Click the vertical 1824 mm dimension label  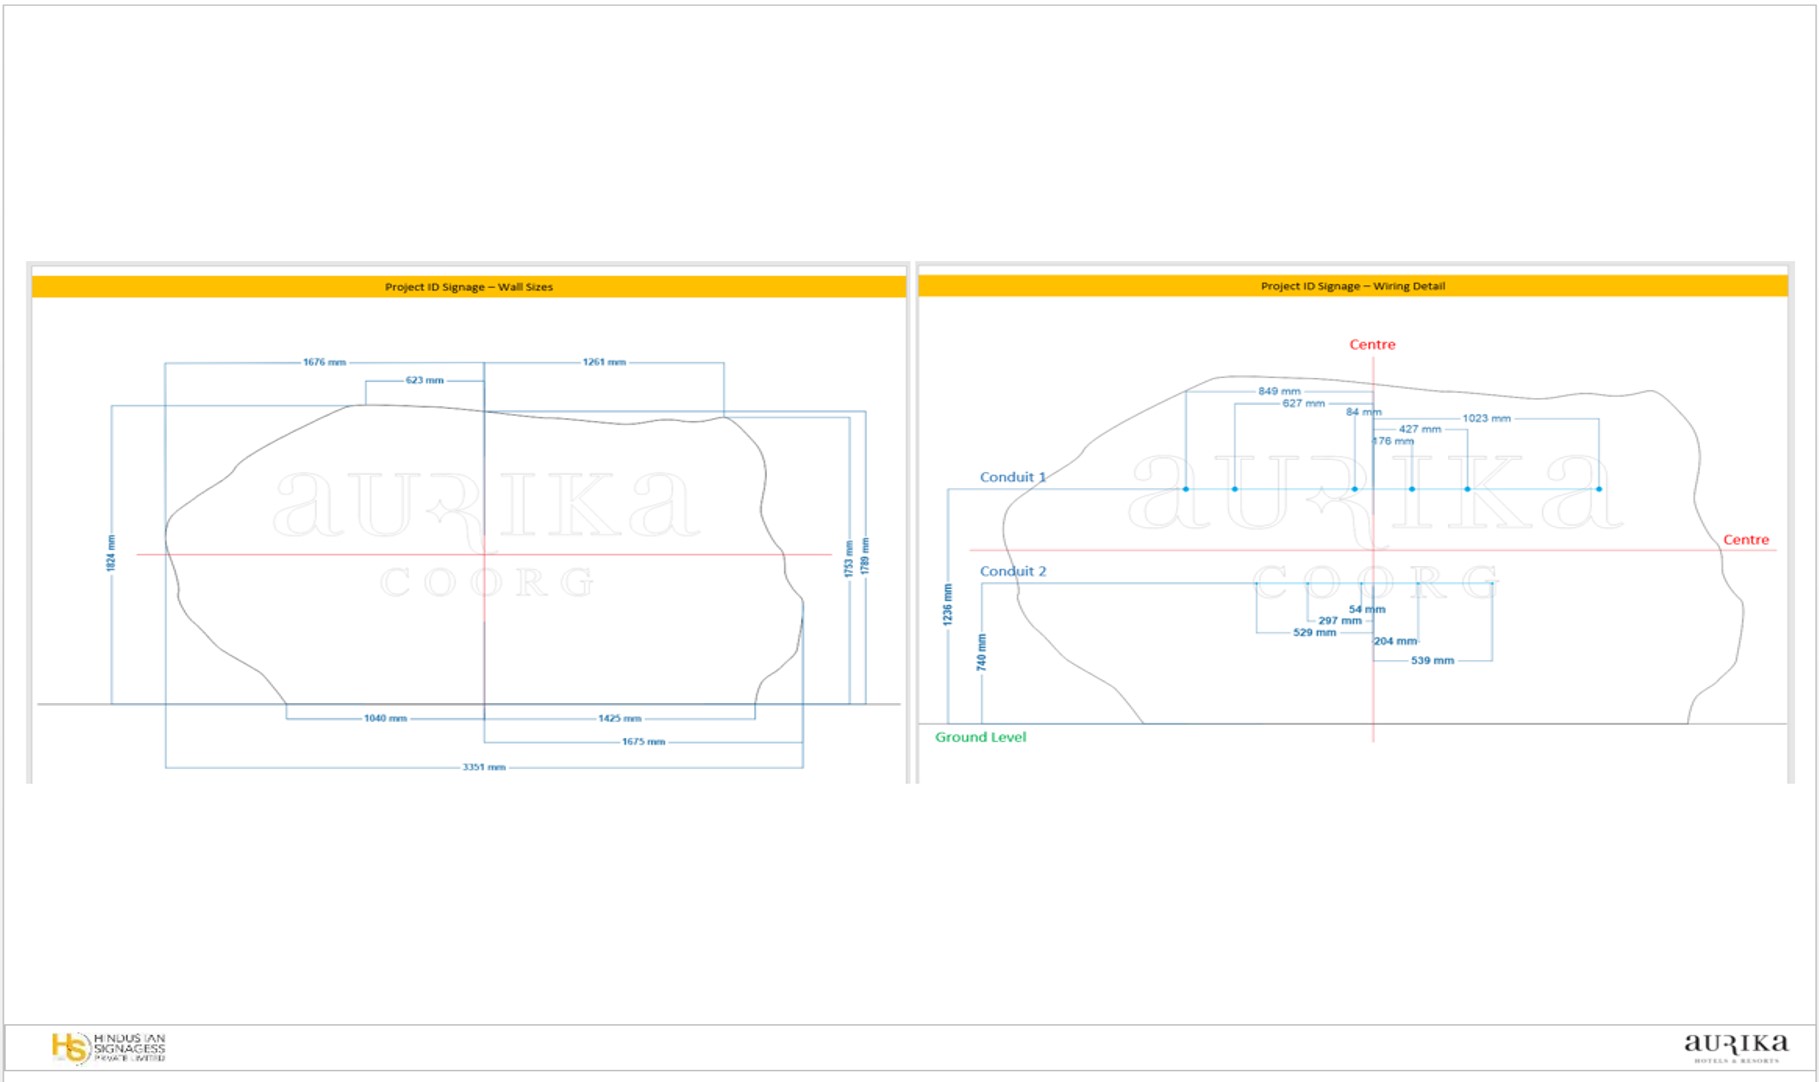point(111,553)
